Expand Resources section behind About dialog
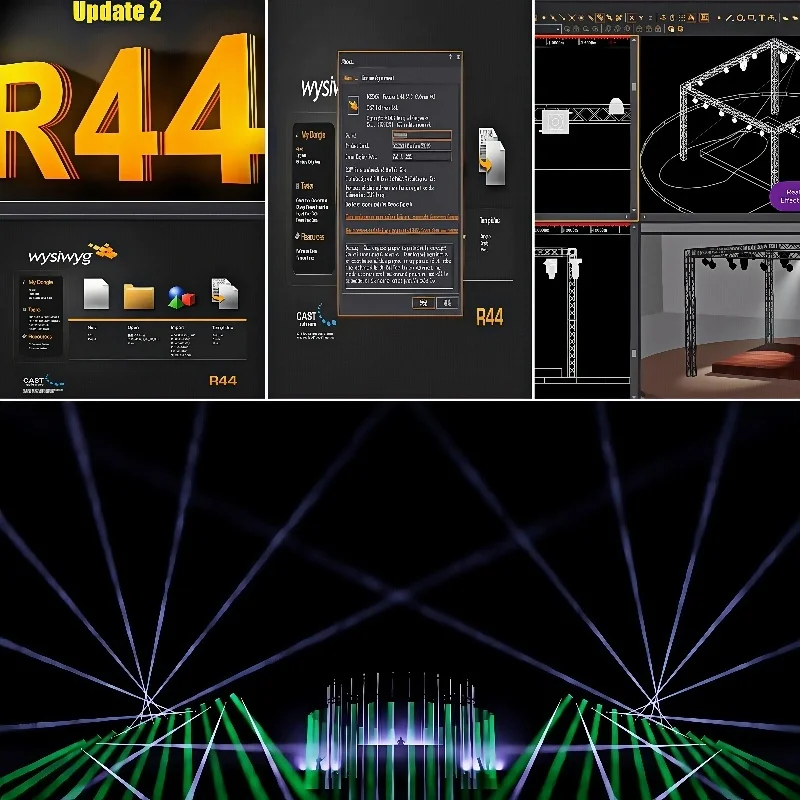The height and width of the screenshot is (800, 800). coord(310,237)
